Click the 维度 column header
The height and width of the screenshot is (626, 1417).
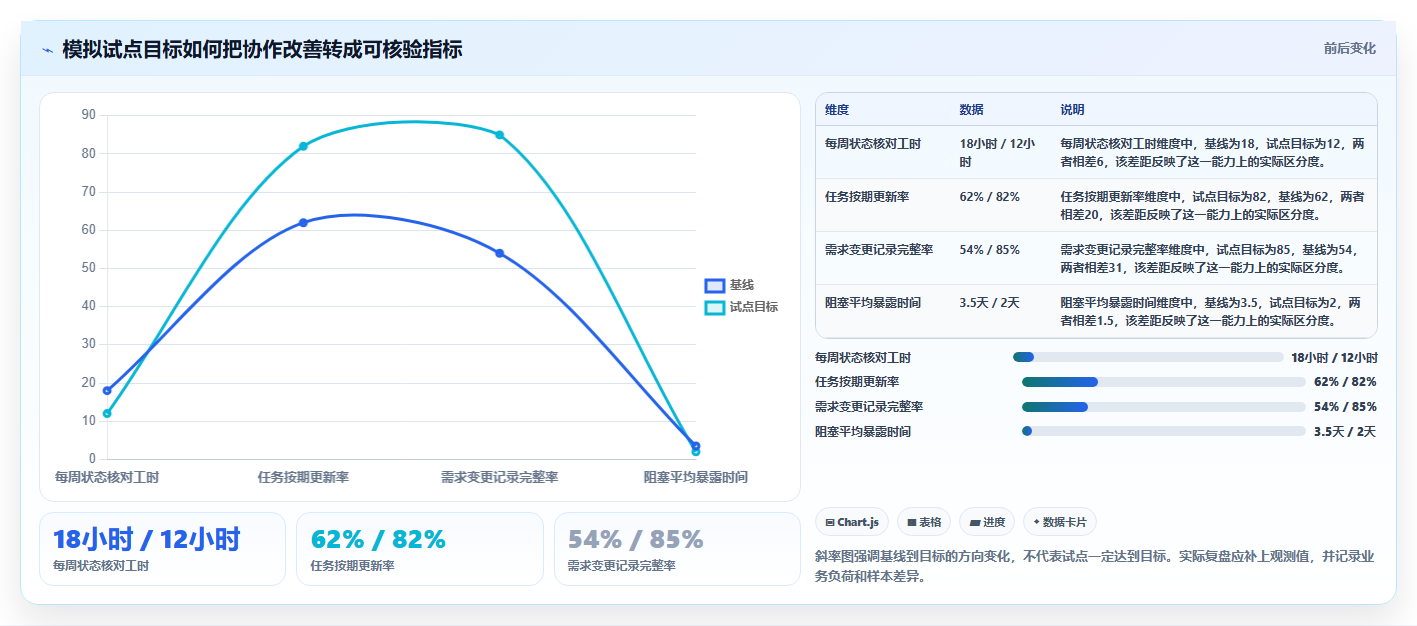(x=837, y=110)
